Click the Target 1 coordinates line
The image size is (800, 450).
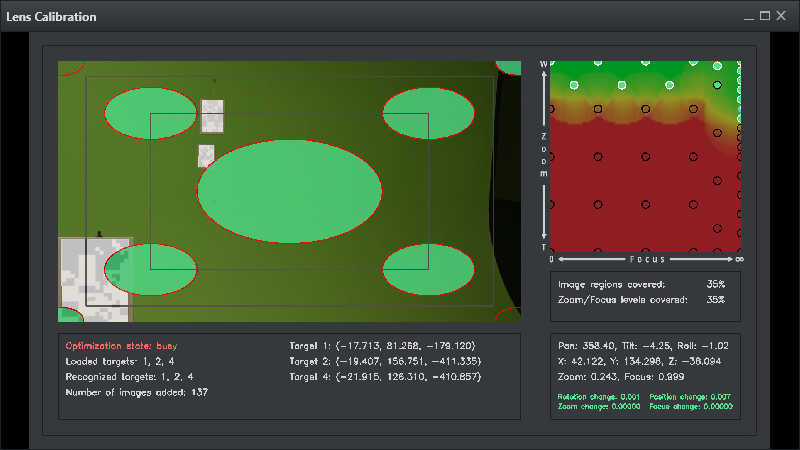pyautogui.click(x=384, y=345)
